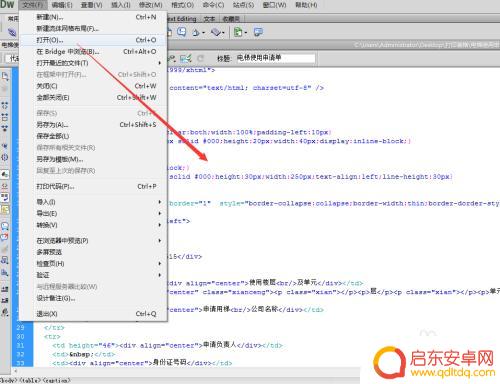Open the script icon dropdown in insert toolbar
This screenshot has width=500, height=384.
tap(218, 32)
